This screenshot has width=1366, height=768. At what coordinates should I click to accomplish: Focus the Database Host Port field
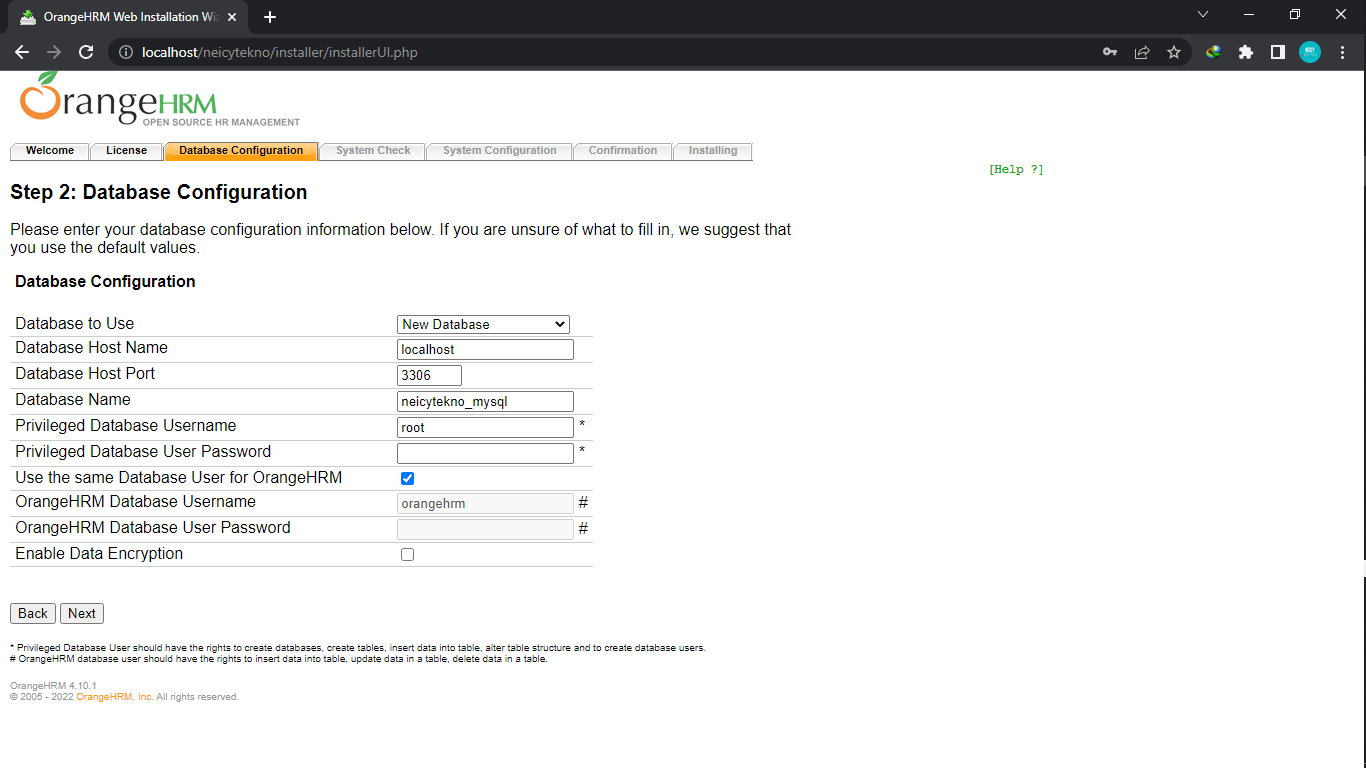coord(429,376)
